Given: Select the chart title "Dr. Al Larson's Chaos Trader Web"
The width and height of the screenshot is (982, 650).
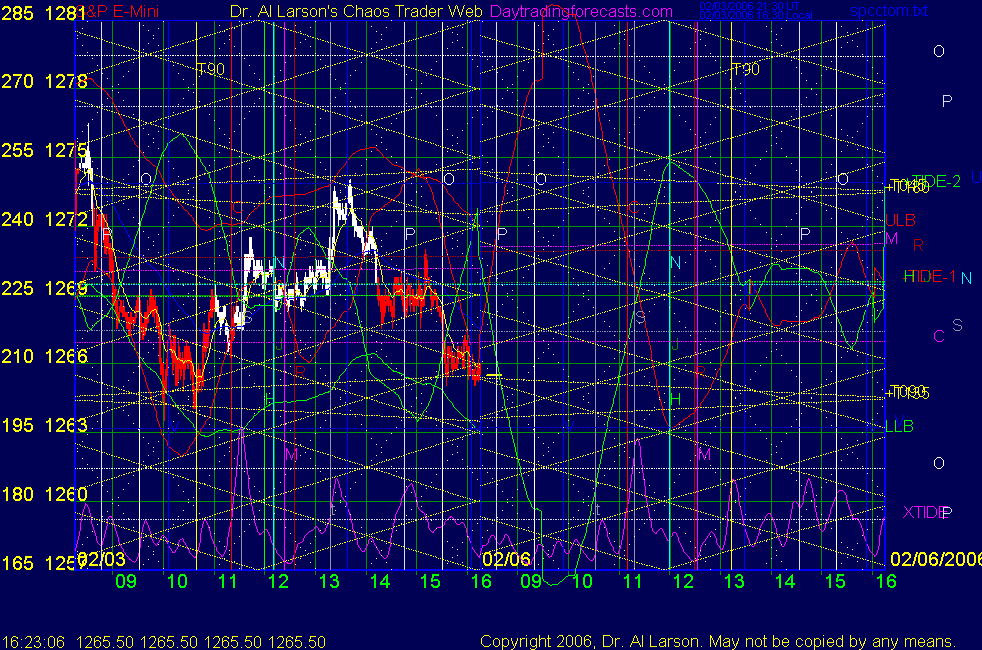Looking at the screenshot, I should (x=356, y=11).
